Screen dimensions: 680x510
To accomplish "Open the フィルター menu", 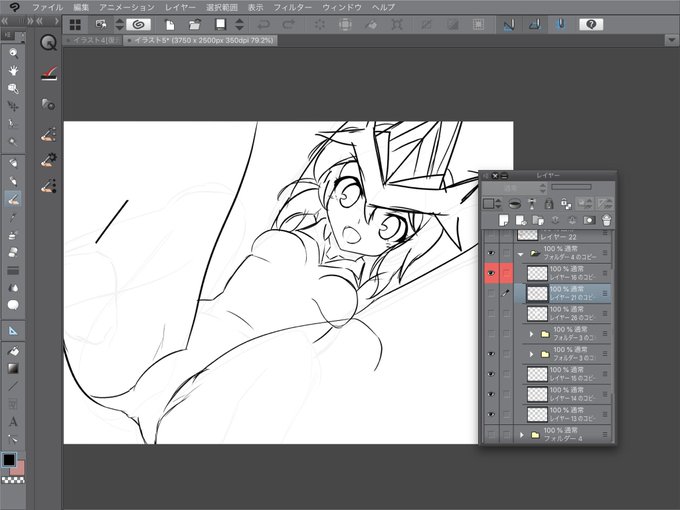I will (x=293, y=7).
